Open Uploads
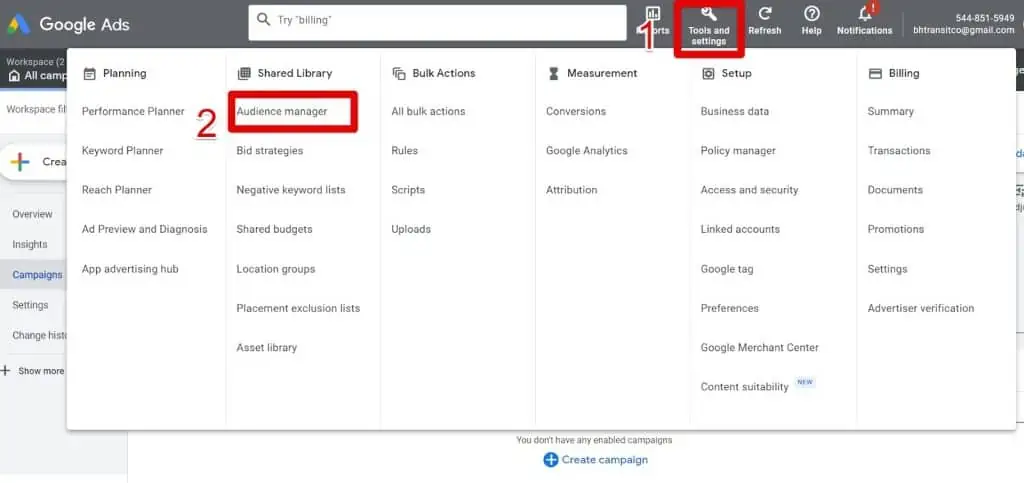Viewport: 1024px width, 483px height. click(411, 229)
